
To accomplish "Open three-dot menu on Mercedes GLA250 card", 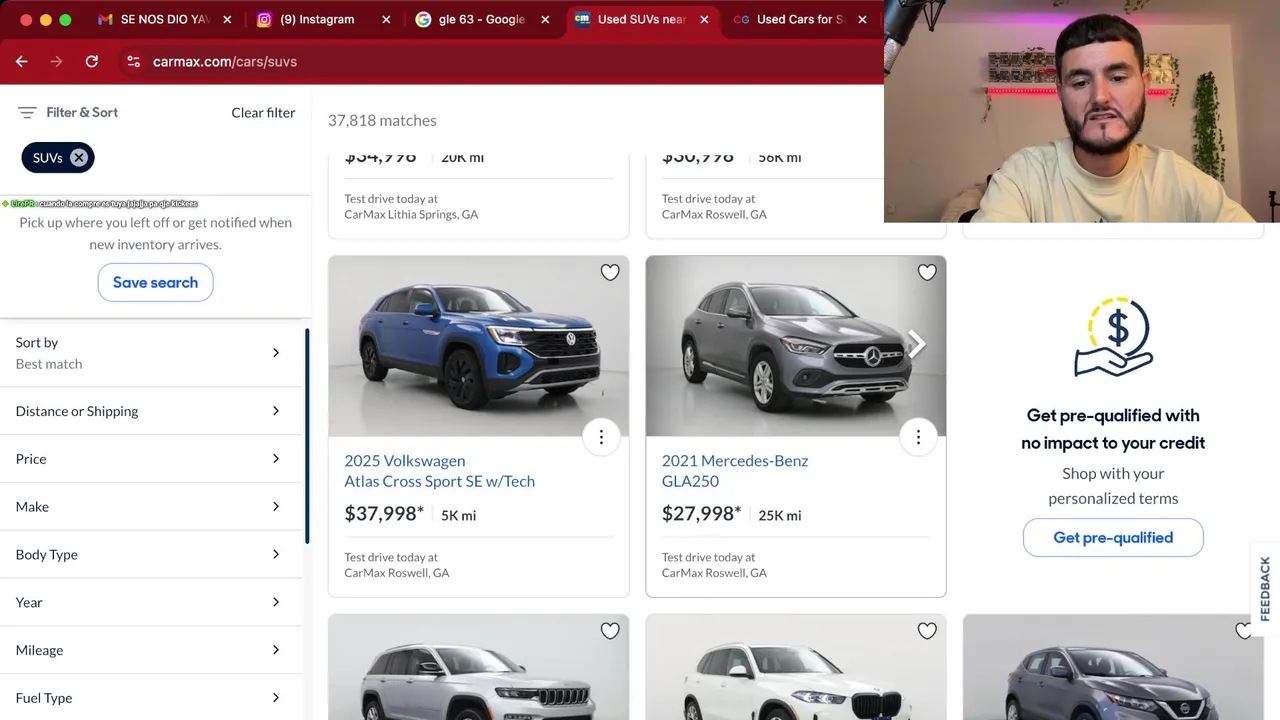I will pyautogui.click(x=918, y=437).
